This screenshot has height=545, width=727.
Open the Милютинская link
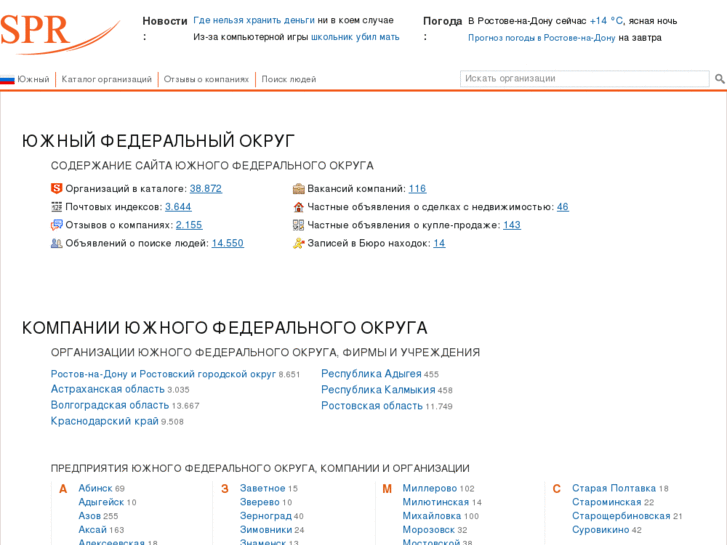435,502
